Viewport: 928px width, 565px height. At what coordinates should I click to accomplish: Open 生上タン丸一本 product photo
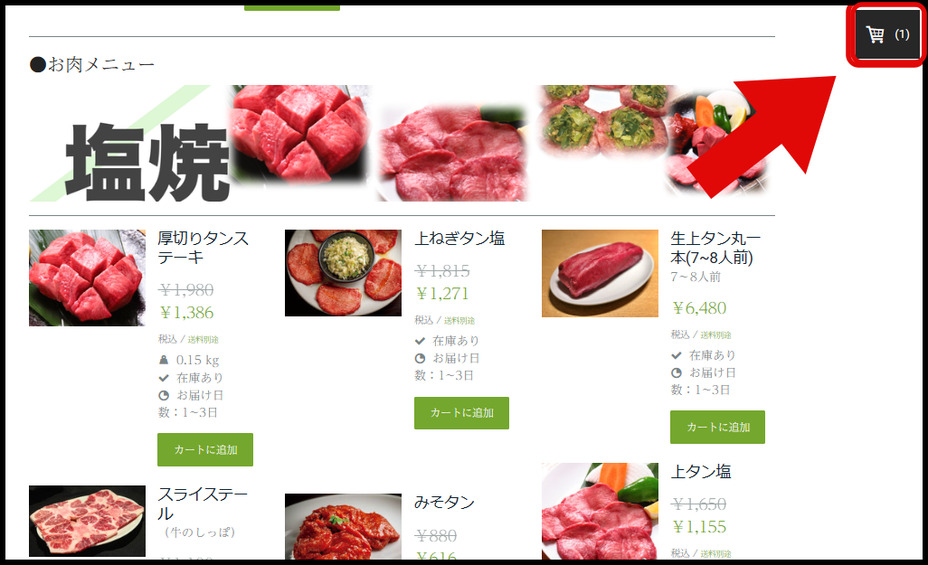[600, 273]
